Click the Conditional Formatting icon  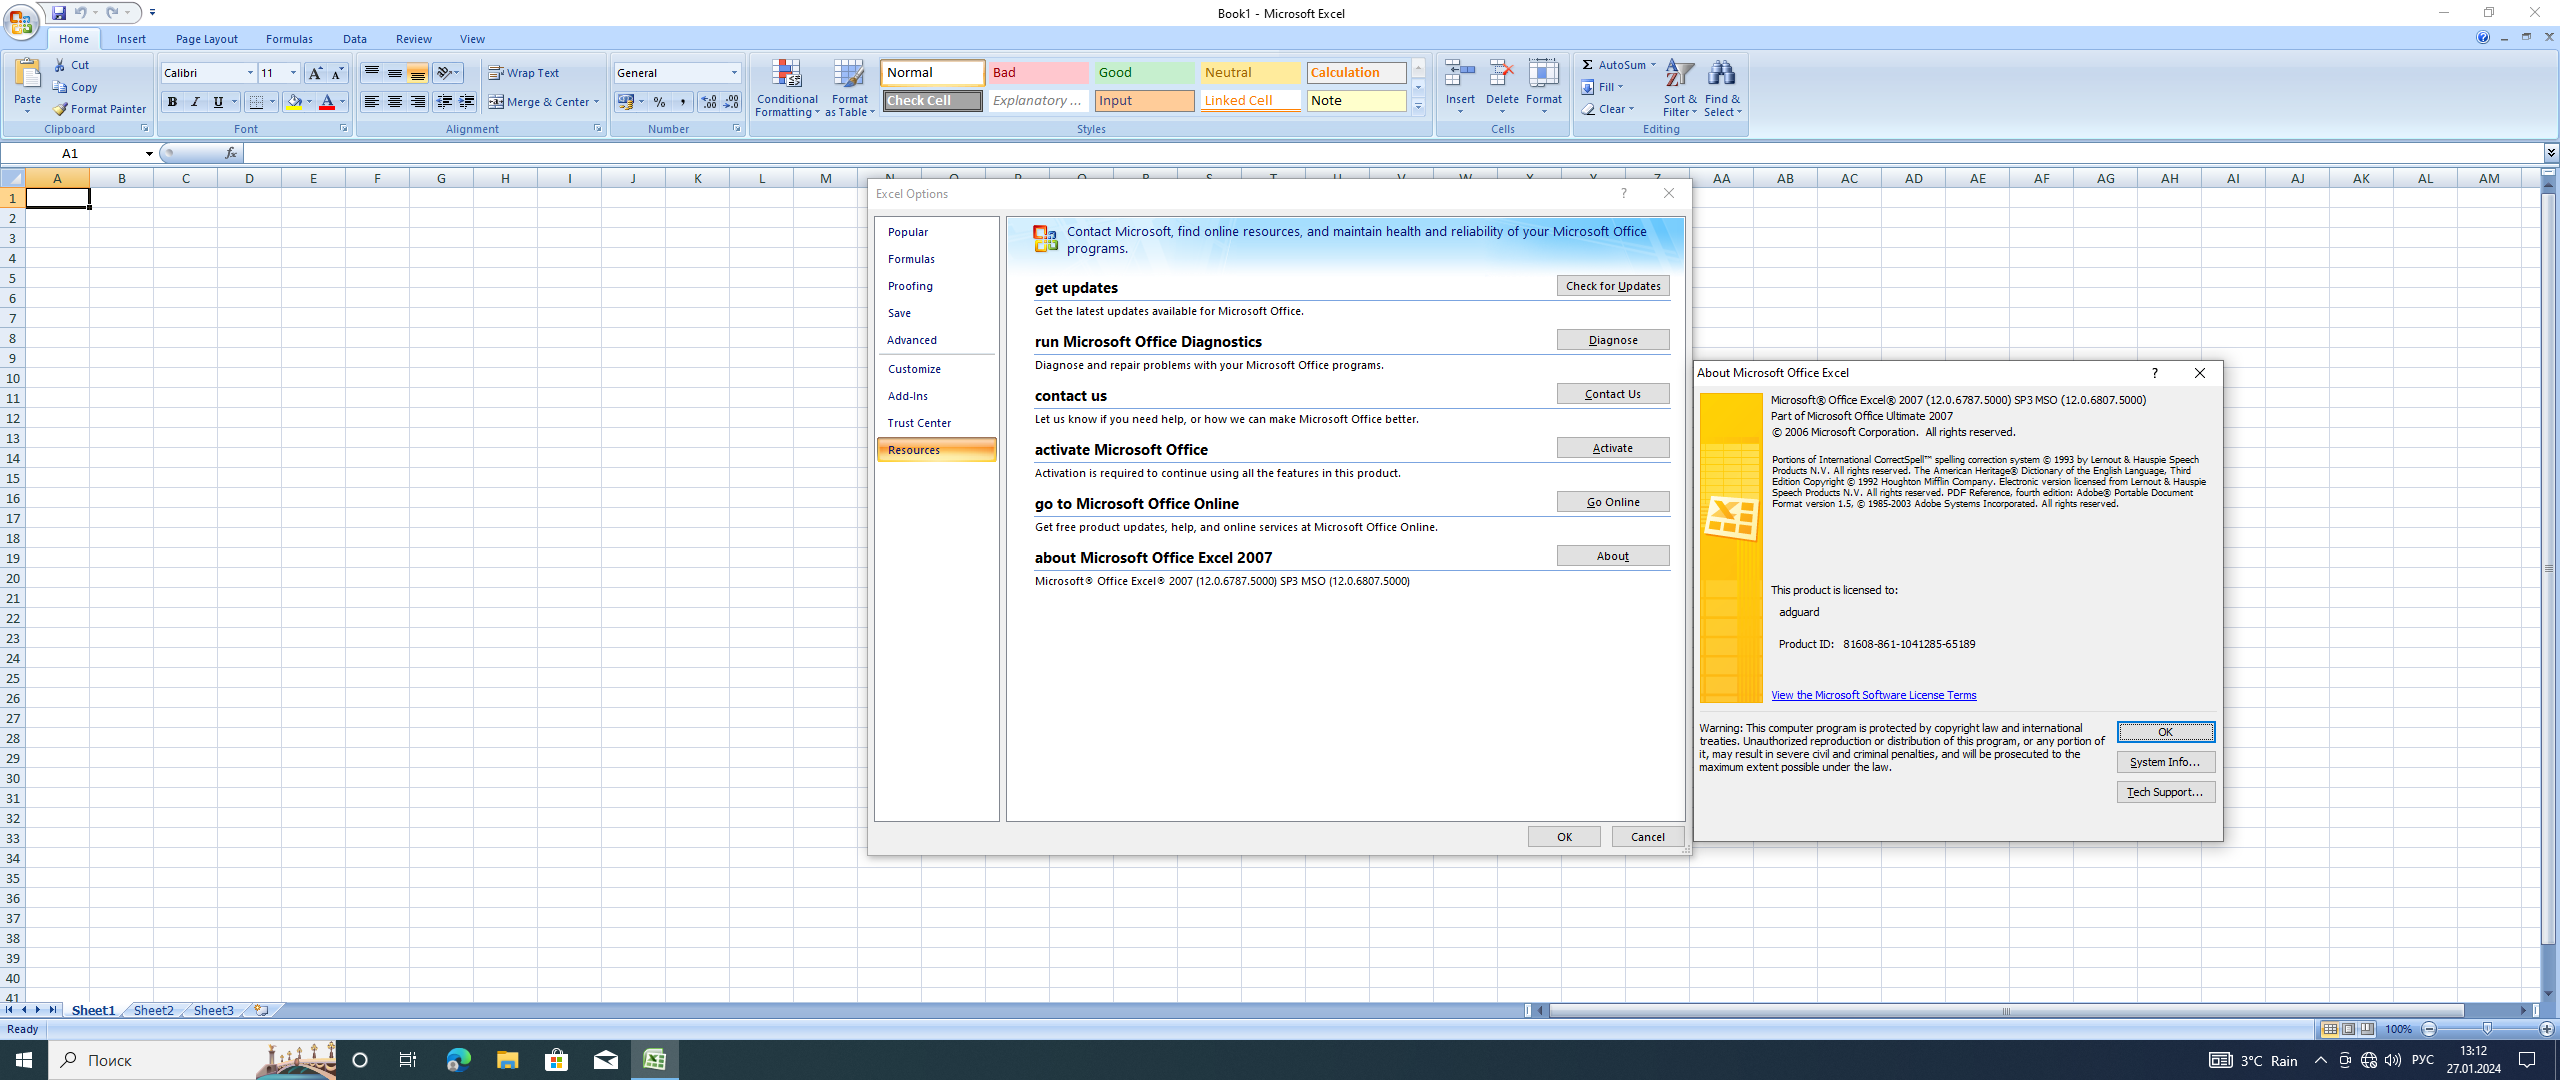pyautogui.click(x=787, y=74)
